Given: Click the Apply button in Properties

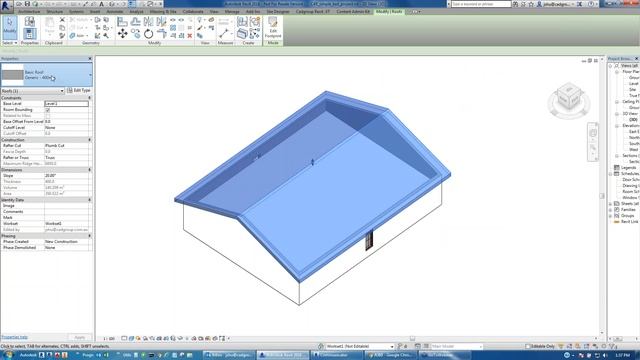Looking at the screenshot, I should 80,337.
